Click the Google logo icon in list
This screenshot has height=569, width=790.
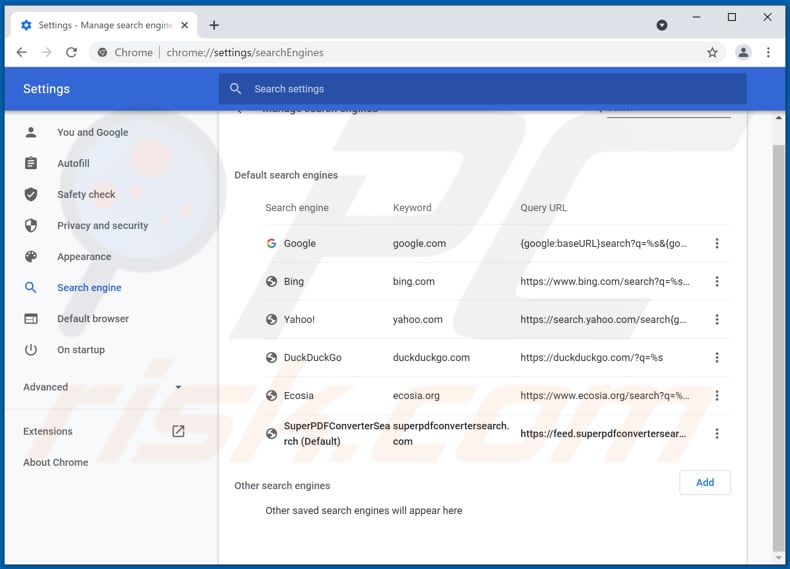tap(271, 243)
